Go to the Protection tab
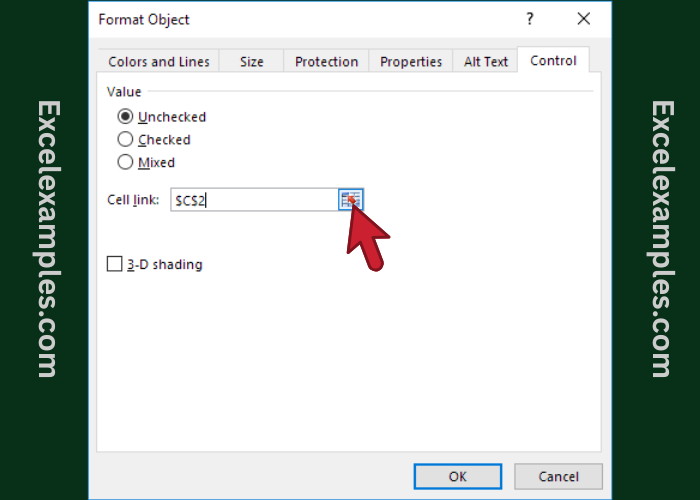This screenshot has width=700, height=500. tap(326, 62)
